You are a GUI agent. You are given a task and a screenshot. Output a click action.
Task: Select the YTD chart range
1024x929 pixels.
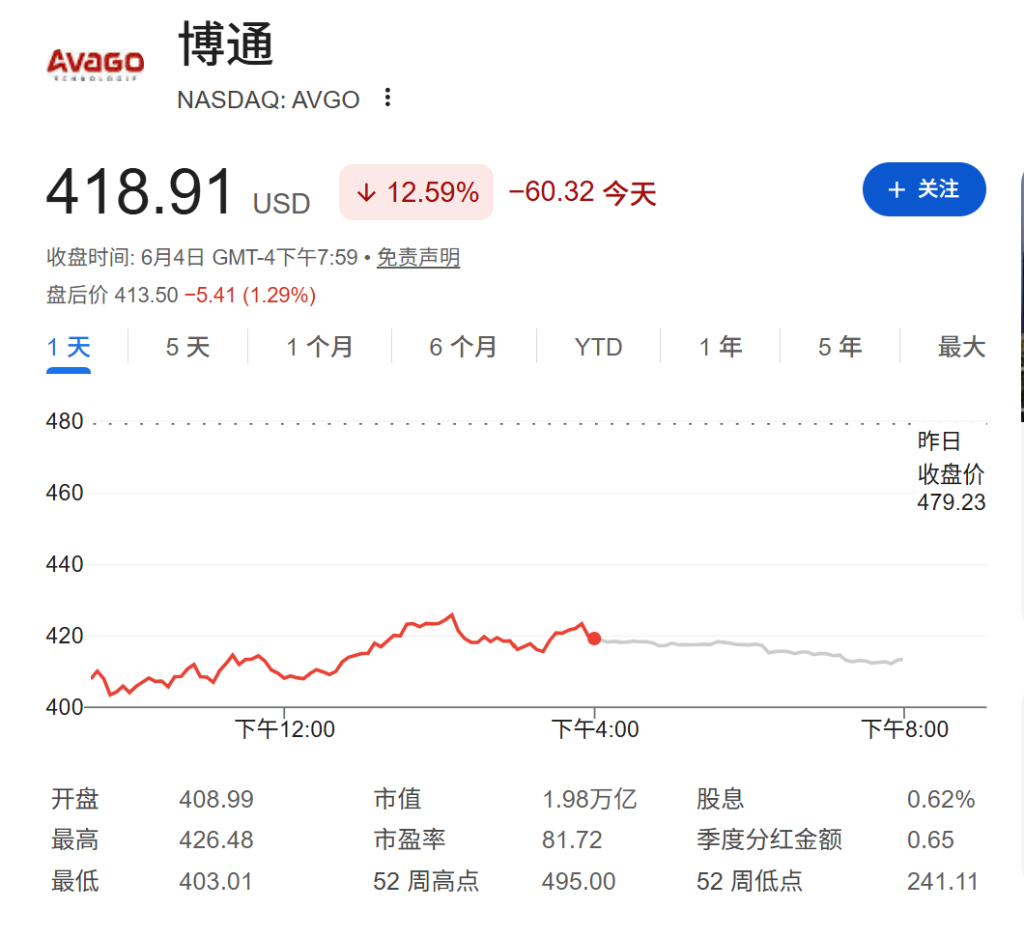click(598, 347)
